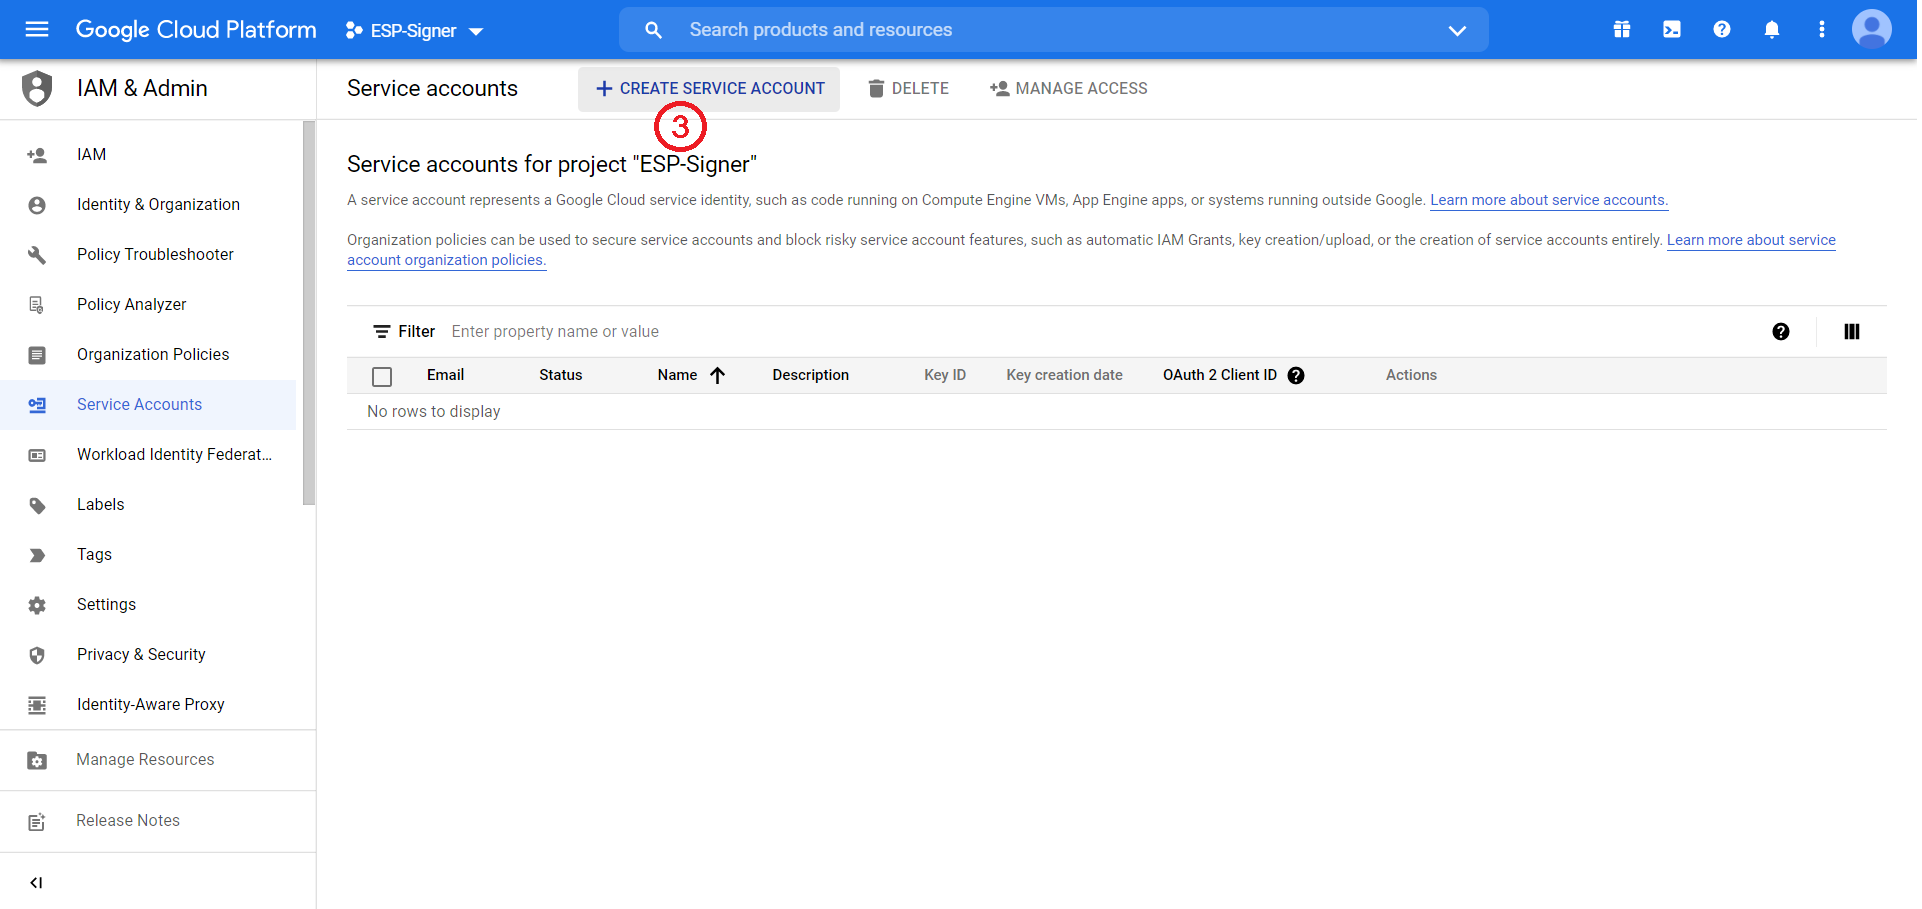The height and width of the screenshot is (909, 1922).
Task: Open Tags page
Action: coord(95,555)
